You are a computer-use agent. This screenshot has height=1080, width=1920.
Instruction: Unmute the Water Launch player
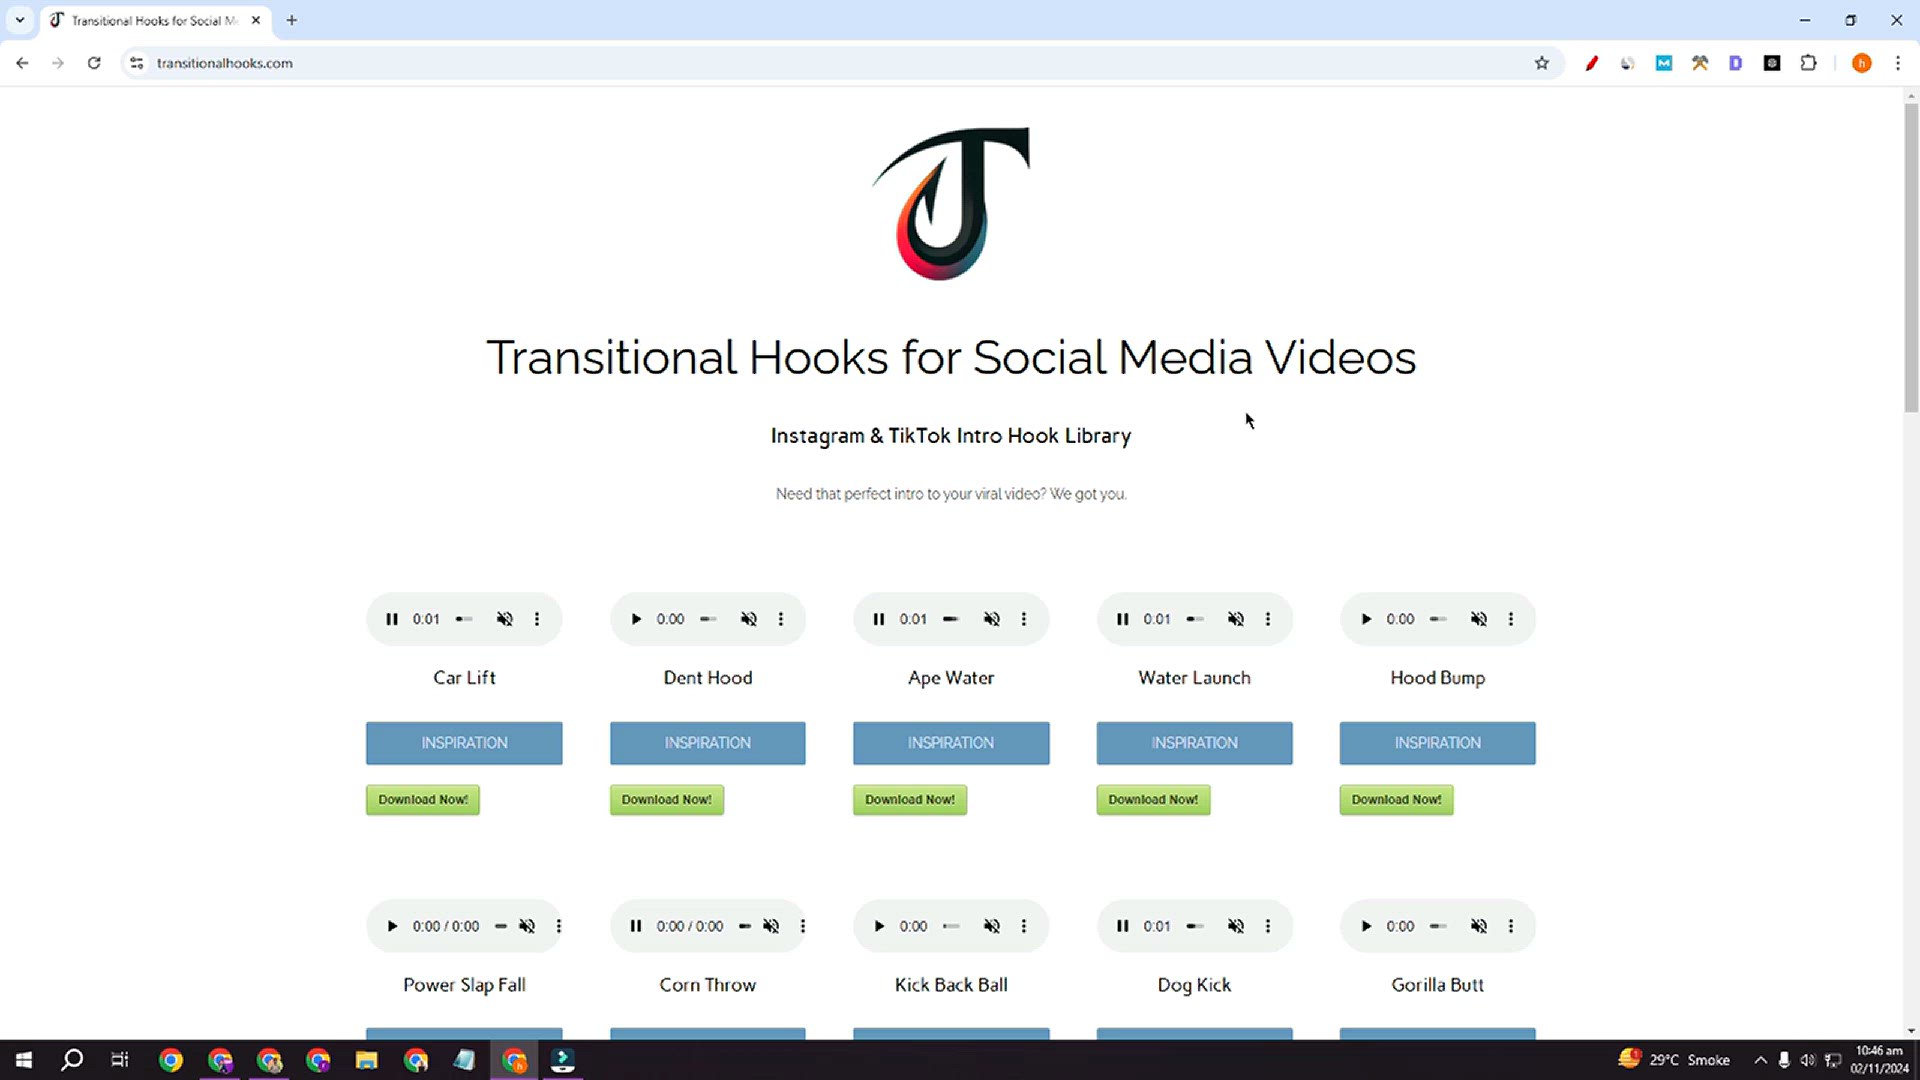click(x=1236, y=619)
